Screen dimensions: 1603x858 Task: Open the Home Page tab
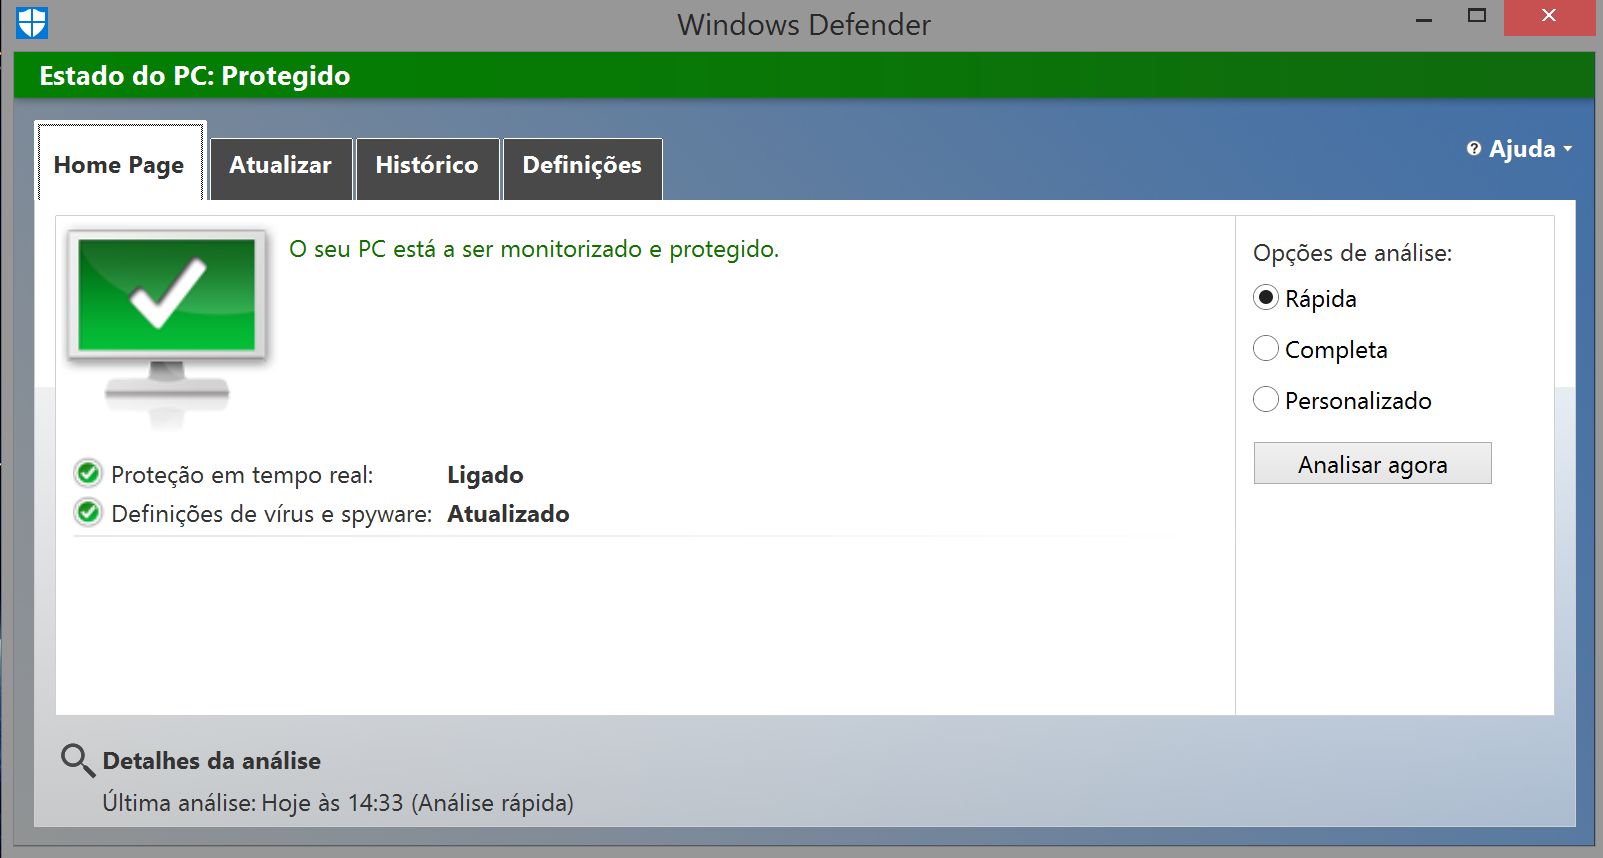[119, 164]
